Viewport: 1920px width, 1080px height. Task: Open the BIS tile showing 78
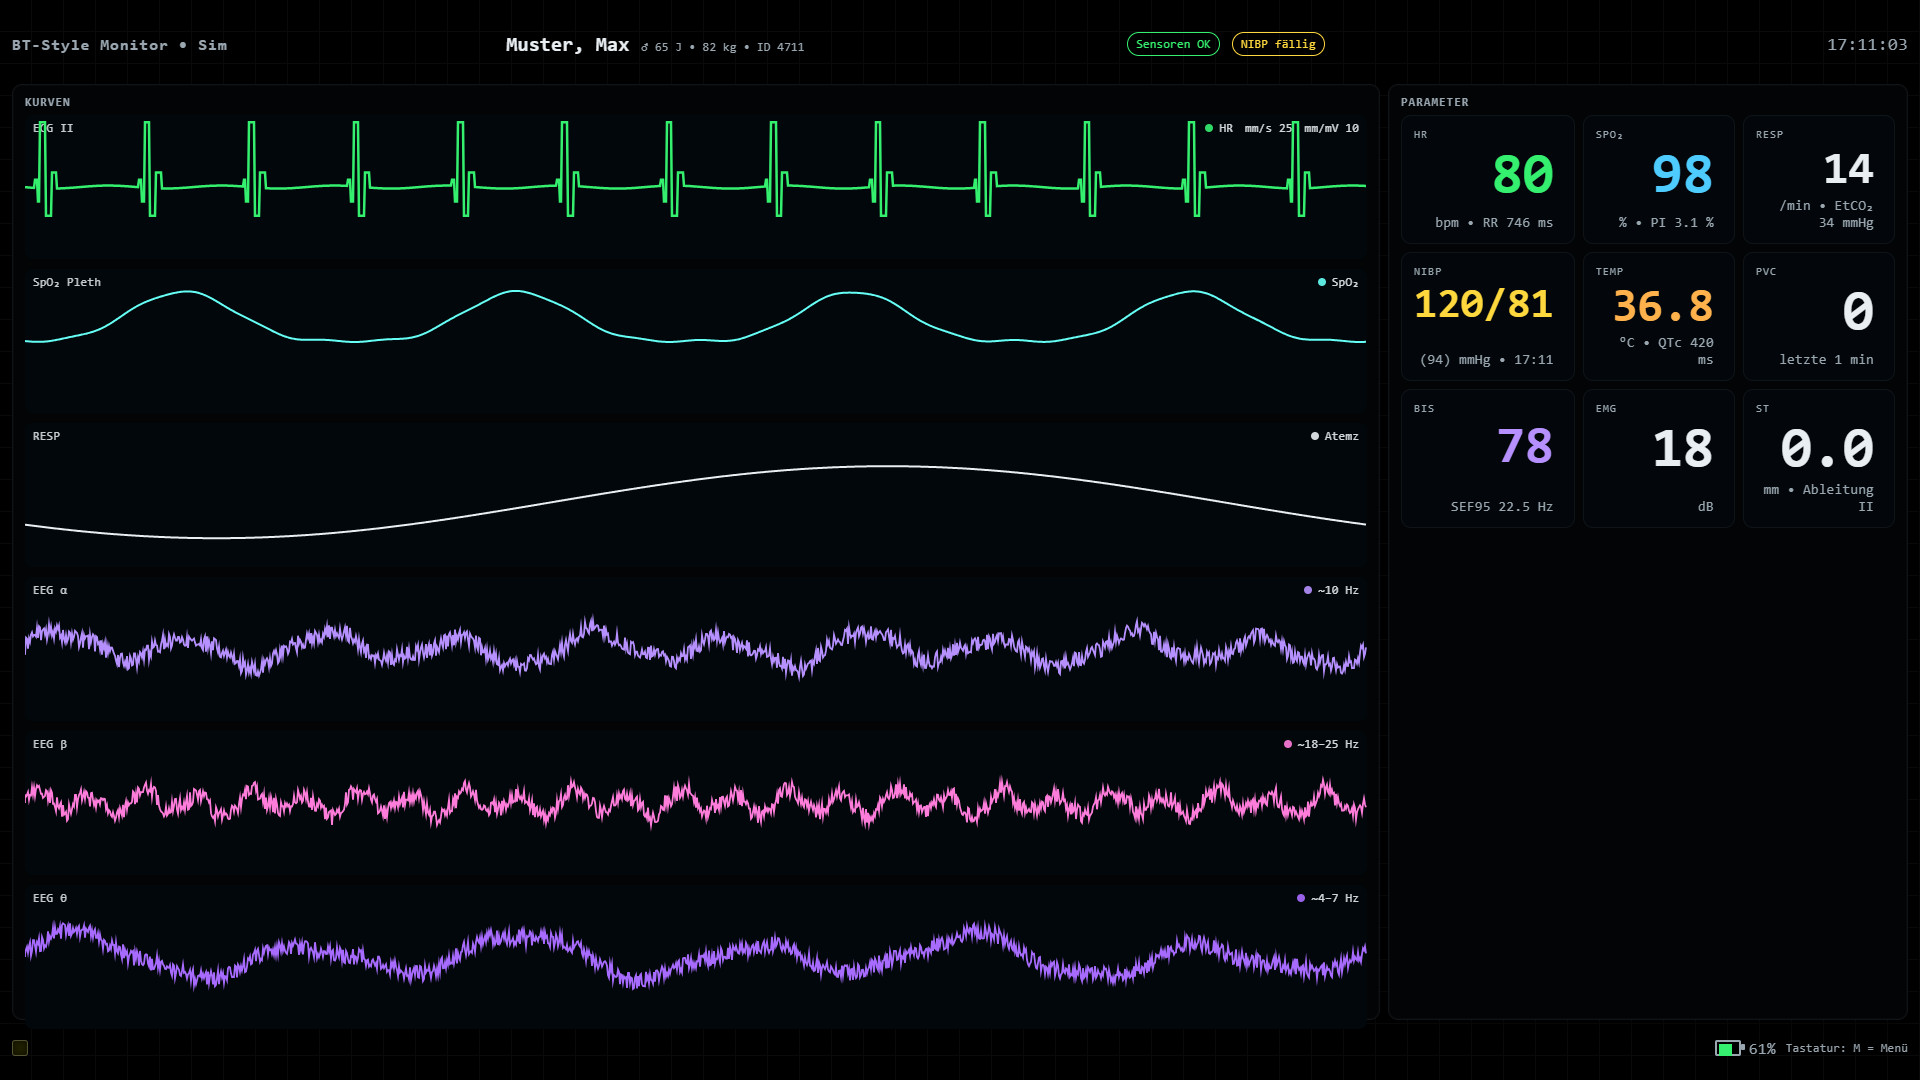pyautogui.click(x=1487, y=457)
